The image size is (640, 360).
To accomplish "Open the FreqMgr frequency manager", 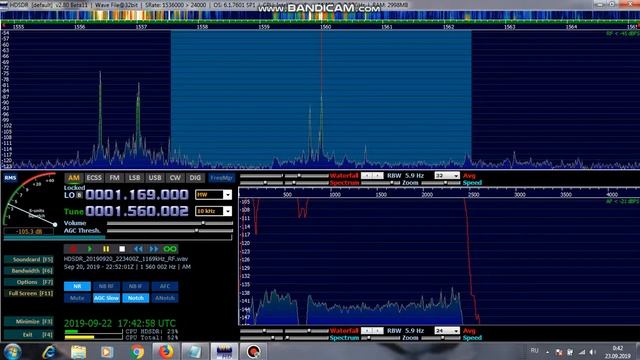I will click(x=222, y=178).
